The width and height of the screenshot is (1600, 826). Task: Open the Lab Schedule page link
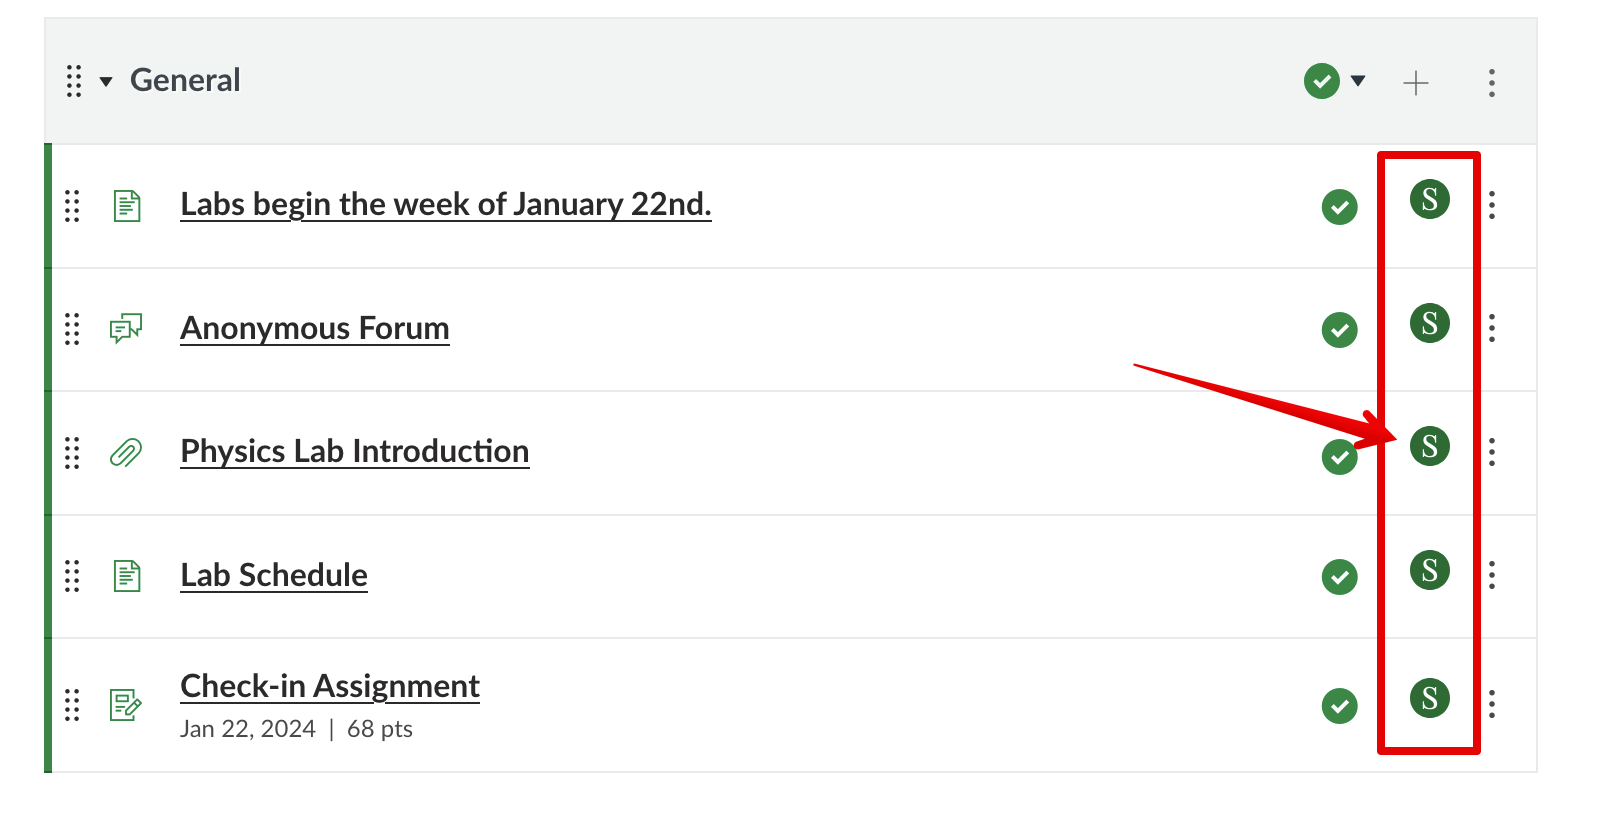(x=273, y=575)
